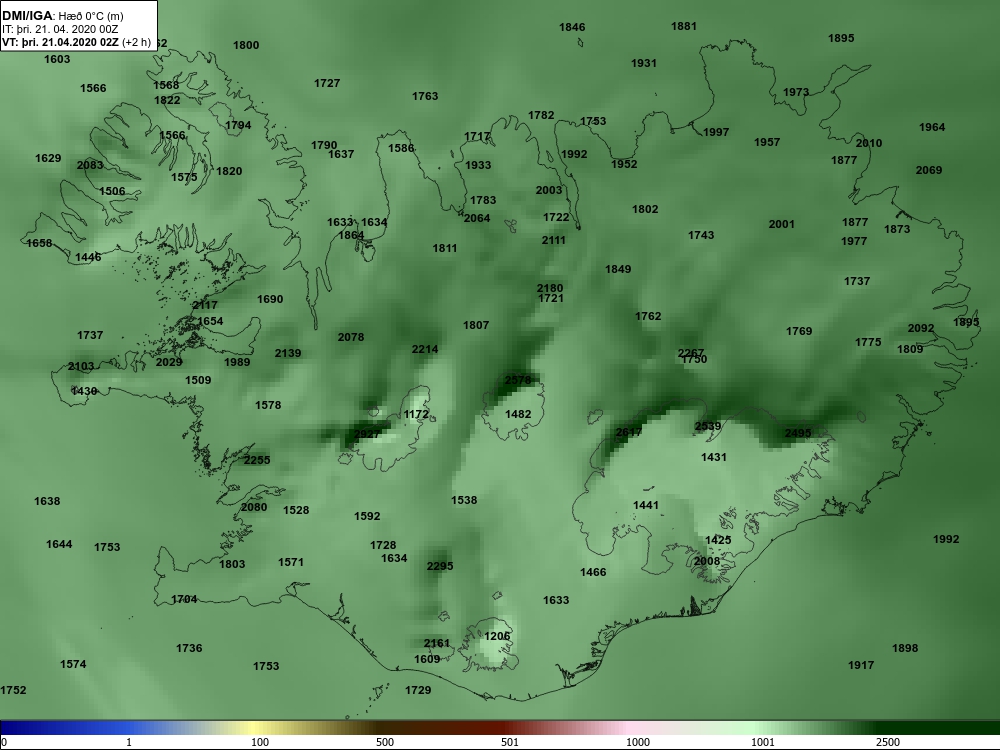Image resolution: width=1000 pixels, height=750 pixels.
Task: Select the 1609 value
Action: 427,659
